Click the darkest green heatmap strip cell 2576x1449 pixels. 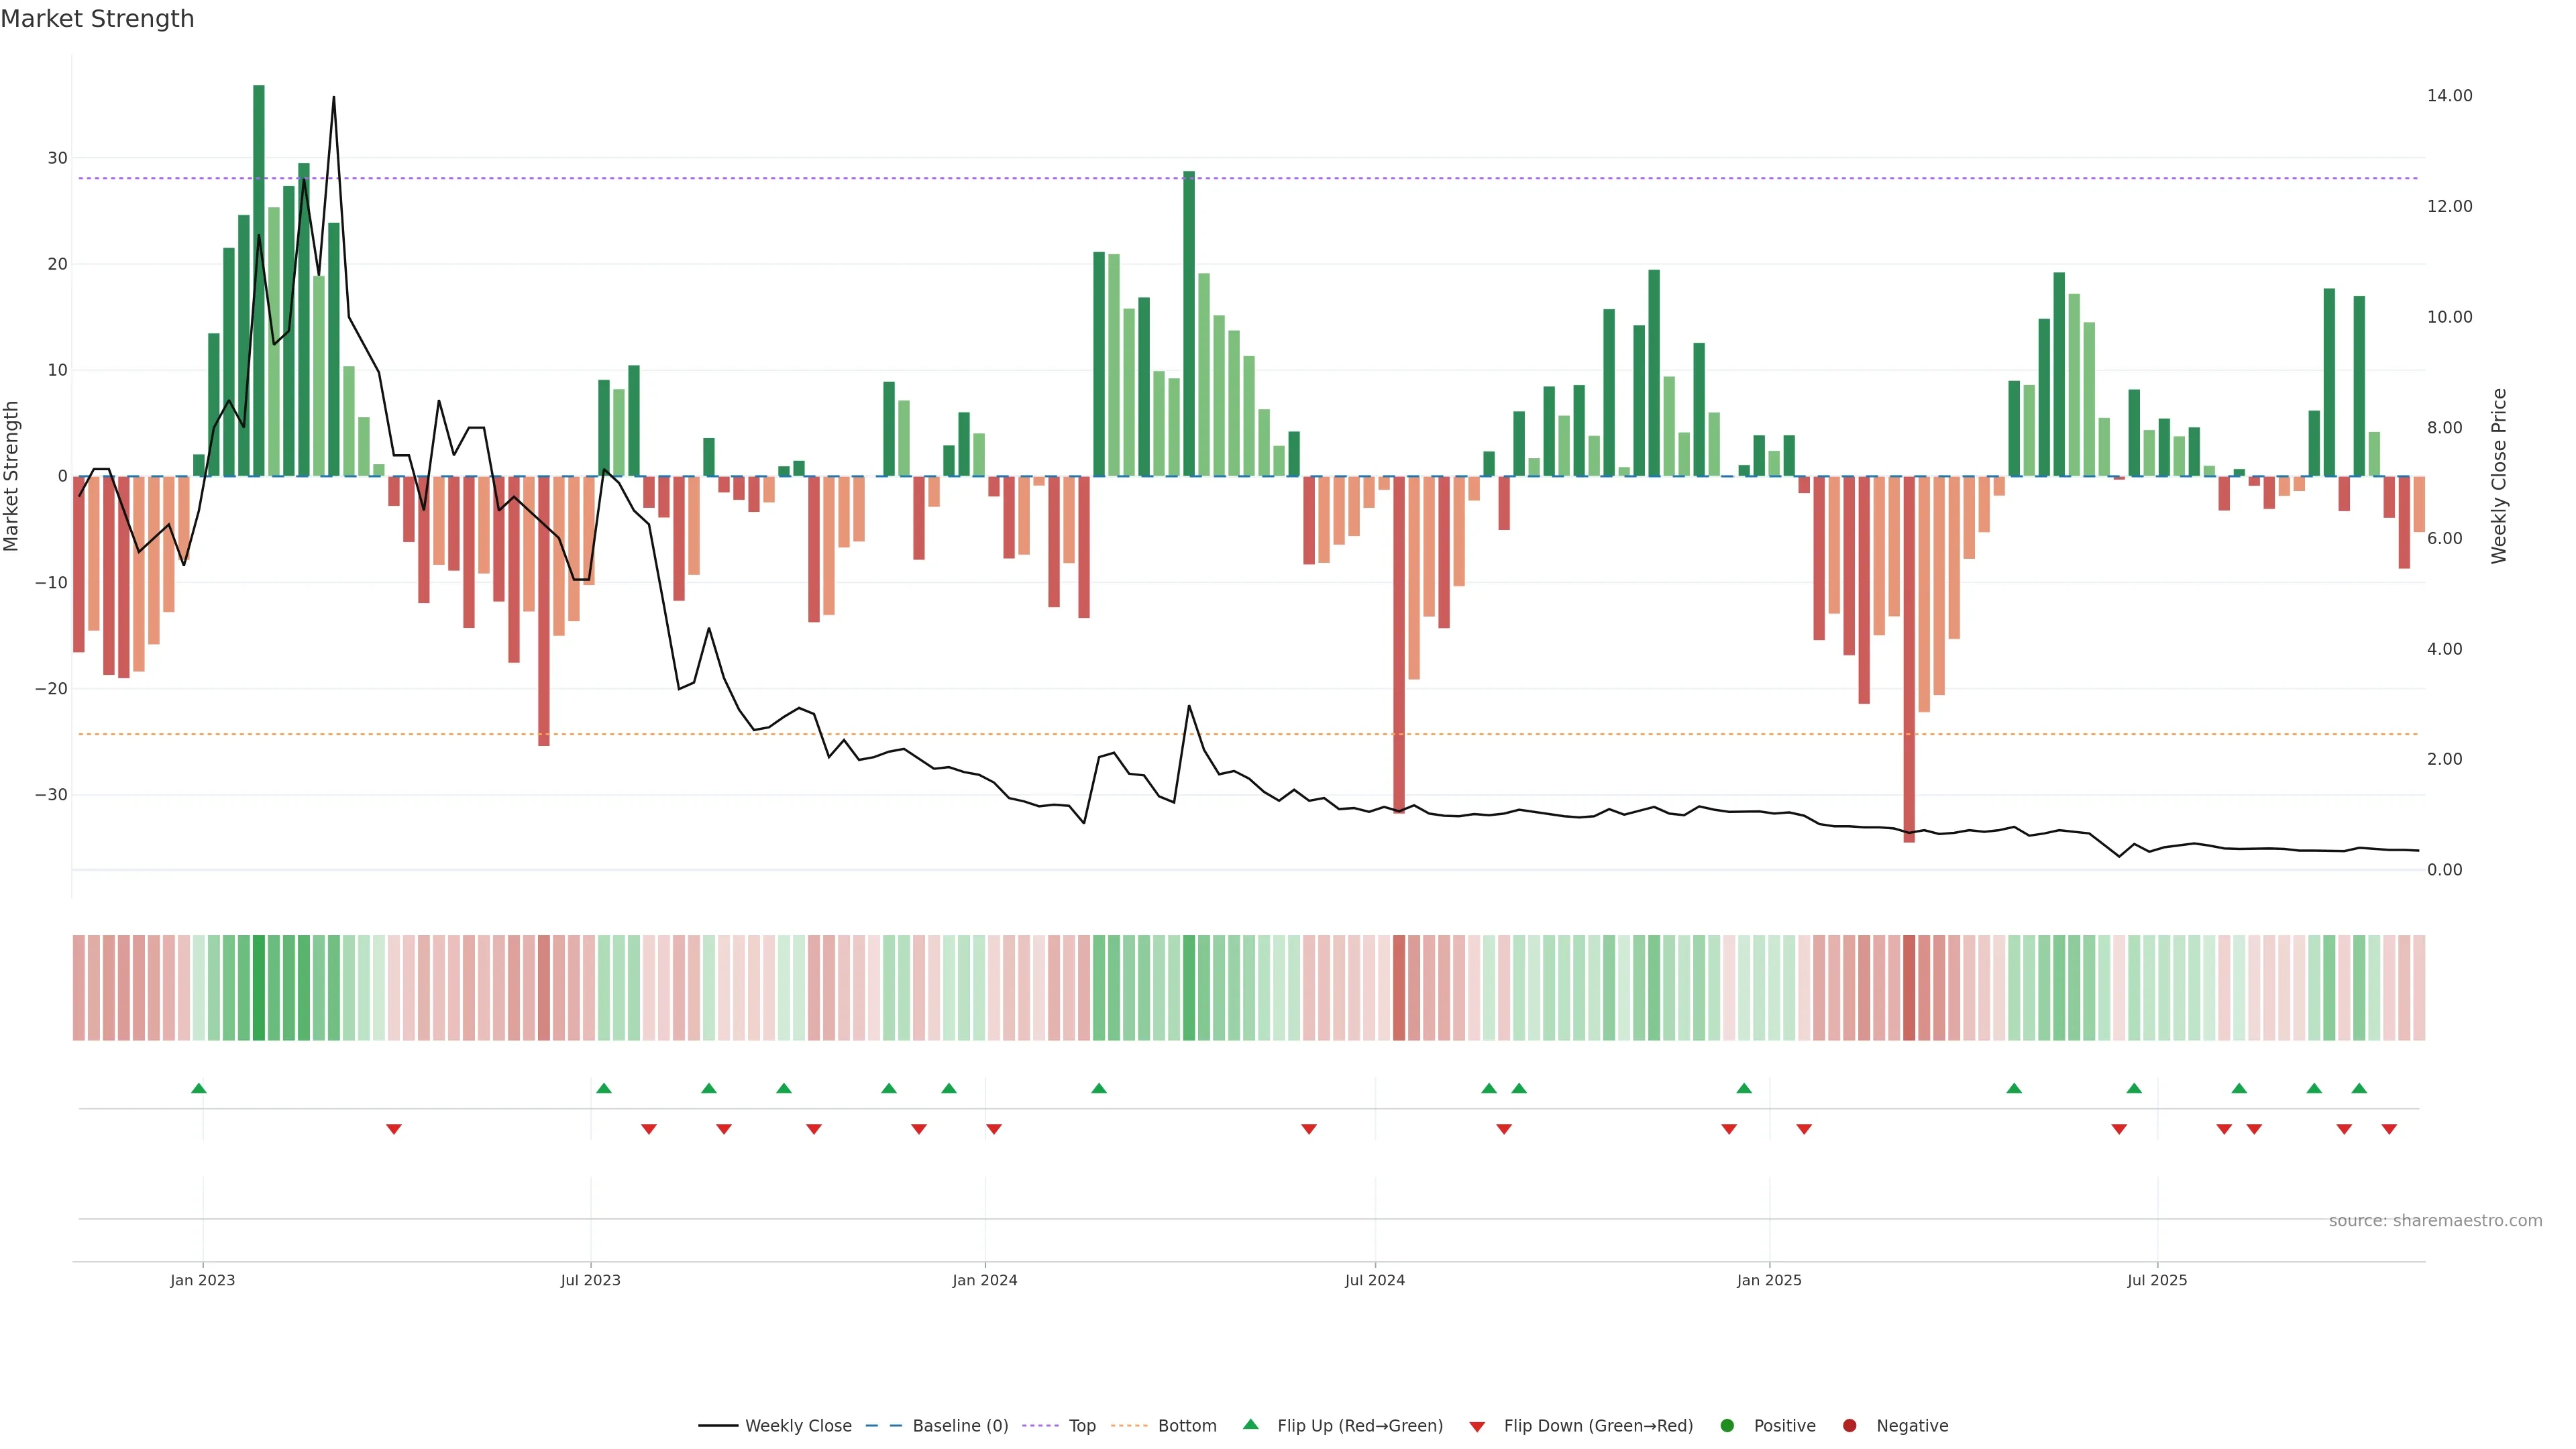pyautogui.click(x=259, y=987)
